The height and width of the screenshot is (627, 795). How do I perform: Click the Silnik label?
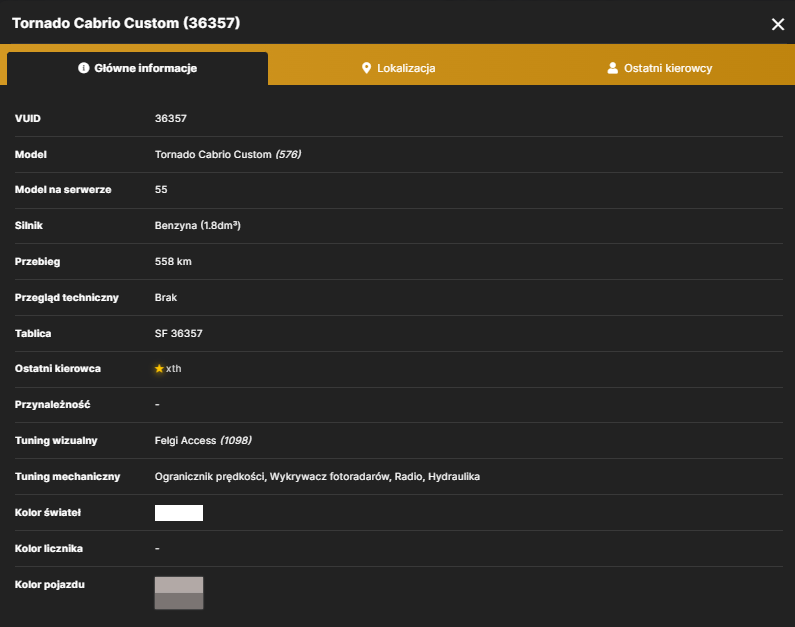(28, 225)
